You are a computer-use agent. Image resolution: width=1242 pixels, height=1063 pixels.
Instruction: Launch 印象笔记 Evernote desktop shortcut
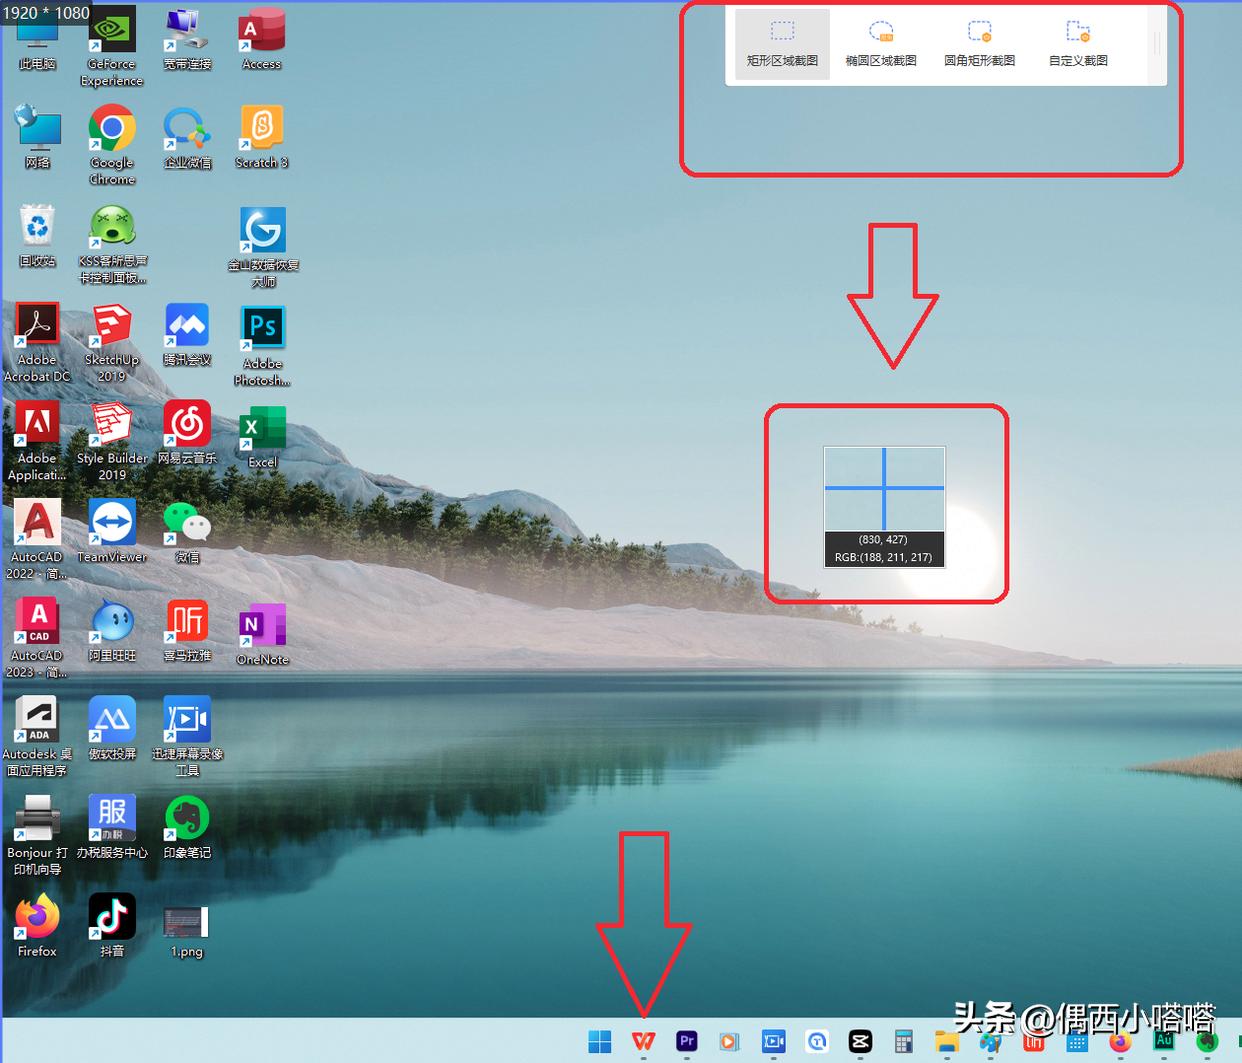[187, 827]
